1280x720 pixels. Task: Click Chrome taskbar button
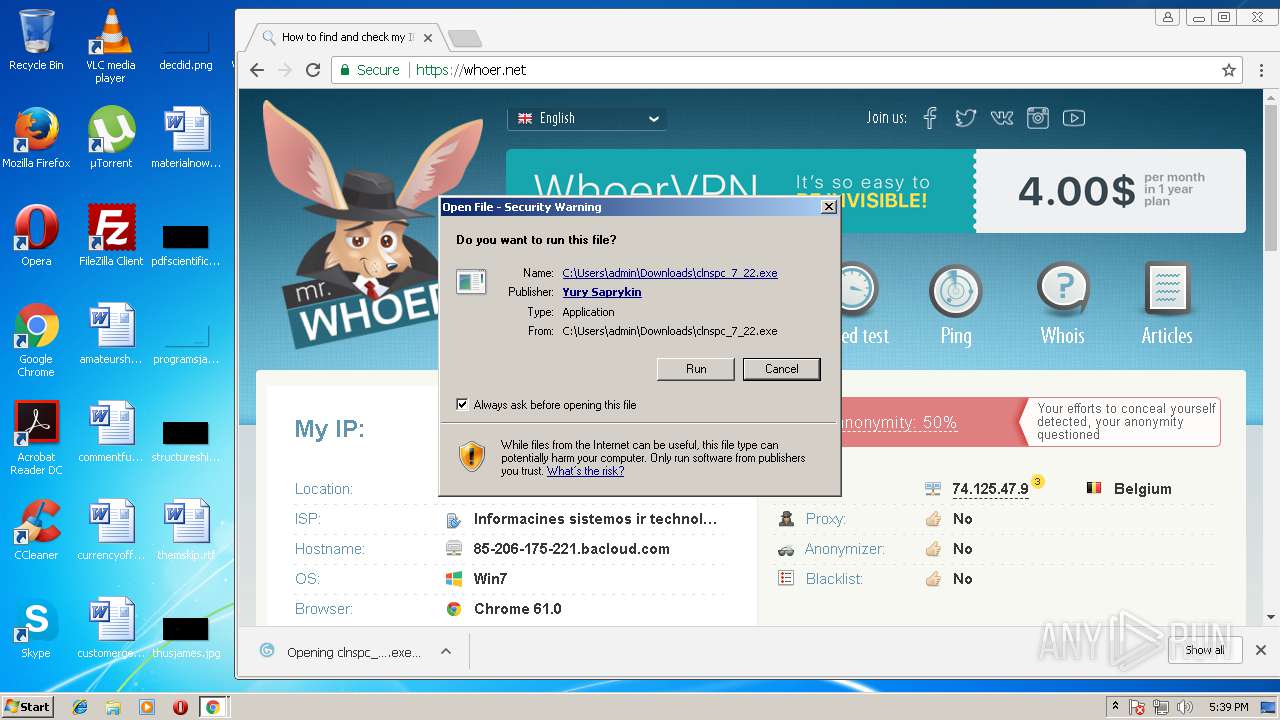tap(212, 707)
